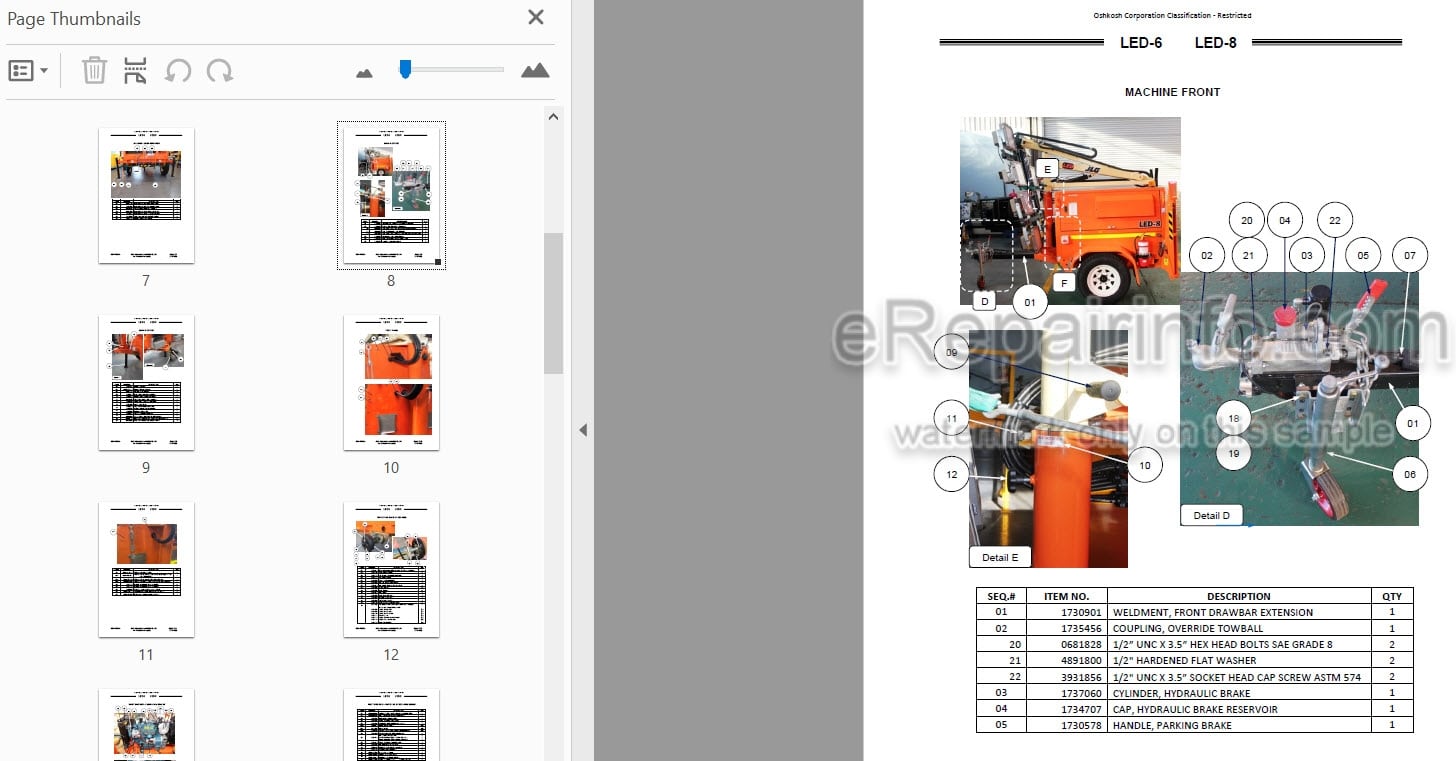Rotate pages counterclockwise
Screen dimensions: 1456x761
pyautogui.click(x=178, y=71)
